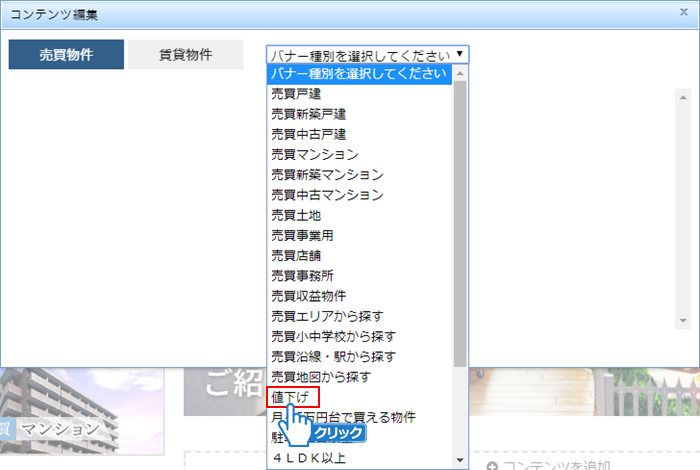700x470 pixels.
Task: Click the コンテンツを追加 plus icon
Action: [x=491, y=465]
